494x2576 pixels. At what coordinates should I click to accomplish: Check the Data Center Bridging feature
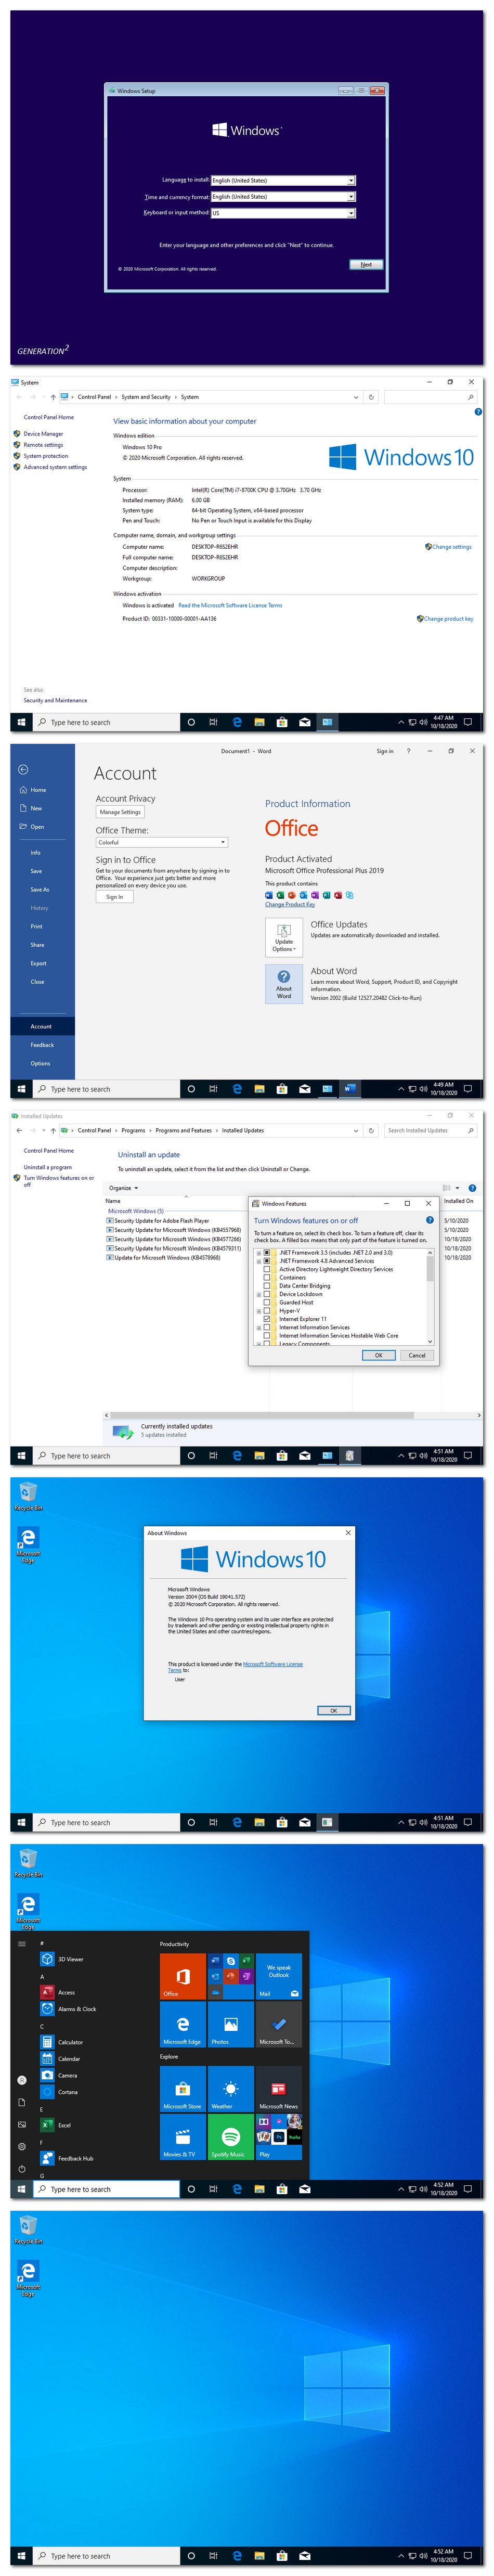[x=266, y=1286]
